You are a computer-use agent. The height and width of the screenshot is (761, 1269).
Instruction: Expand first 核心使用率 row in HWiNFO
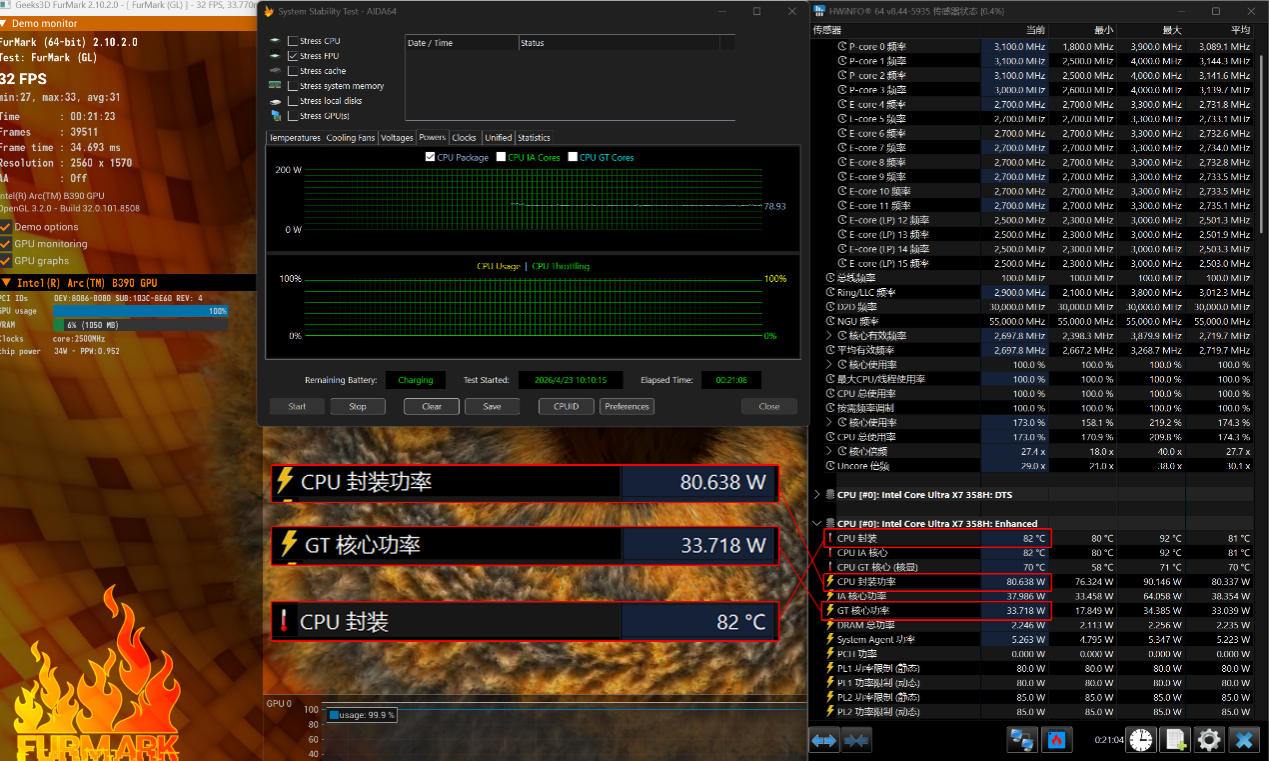(x=830, y=365)
